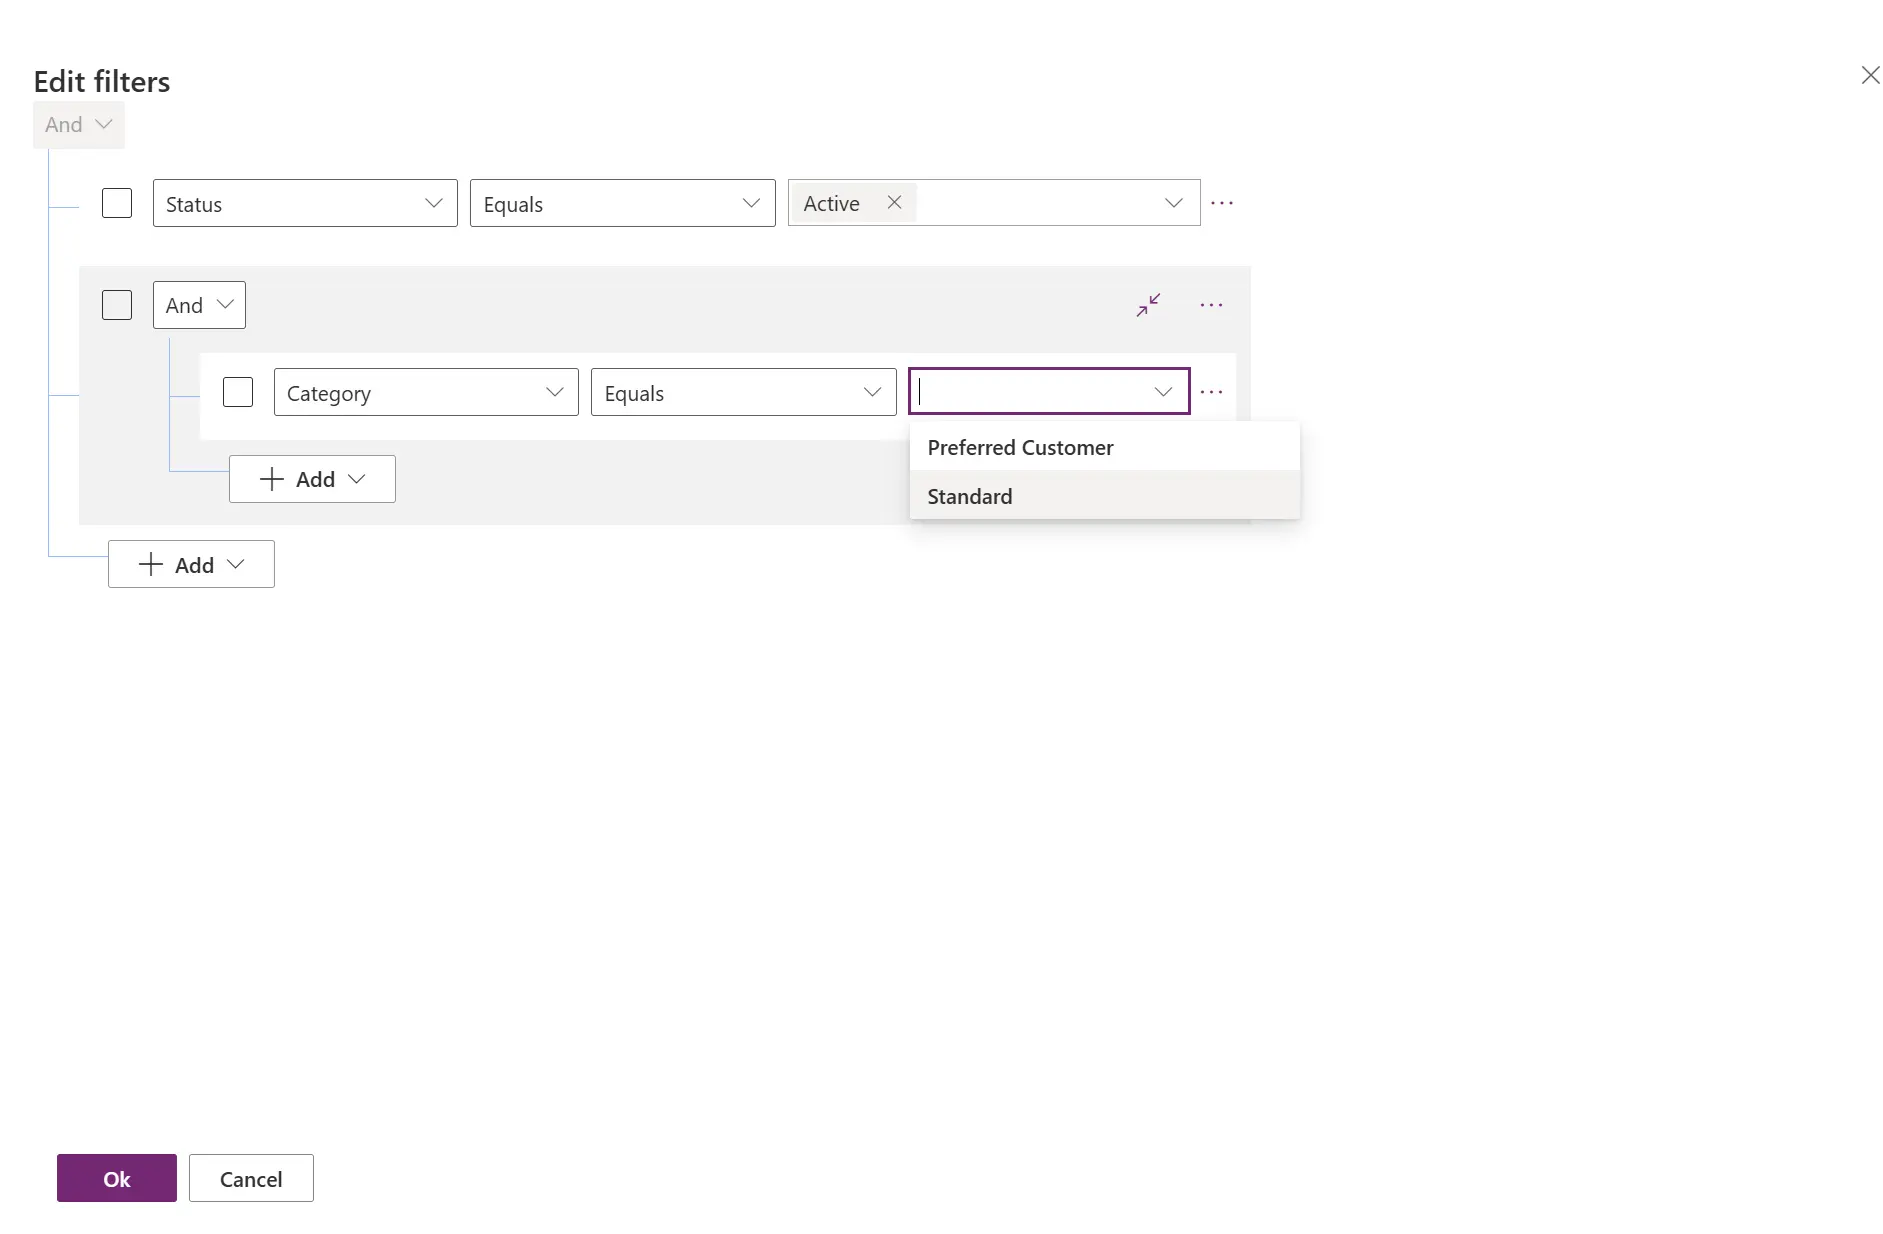Collapse the nested filter group

point(1147,305)
